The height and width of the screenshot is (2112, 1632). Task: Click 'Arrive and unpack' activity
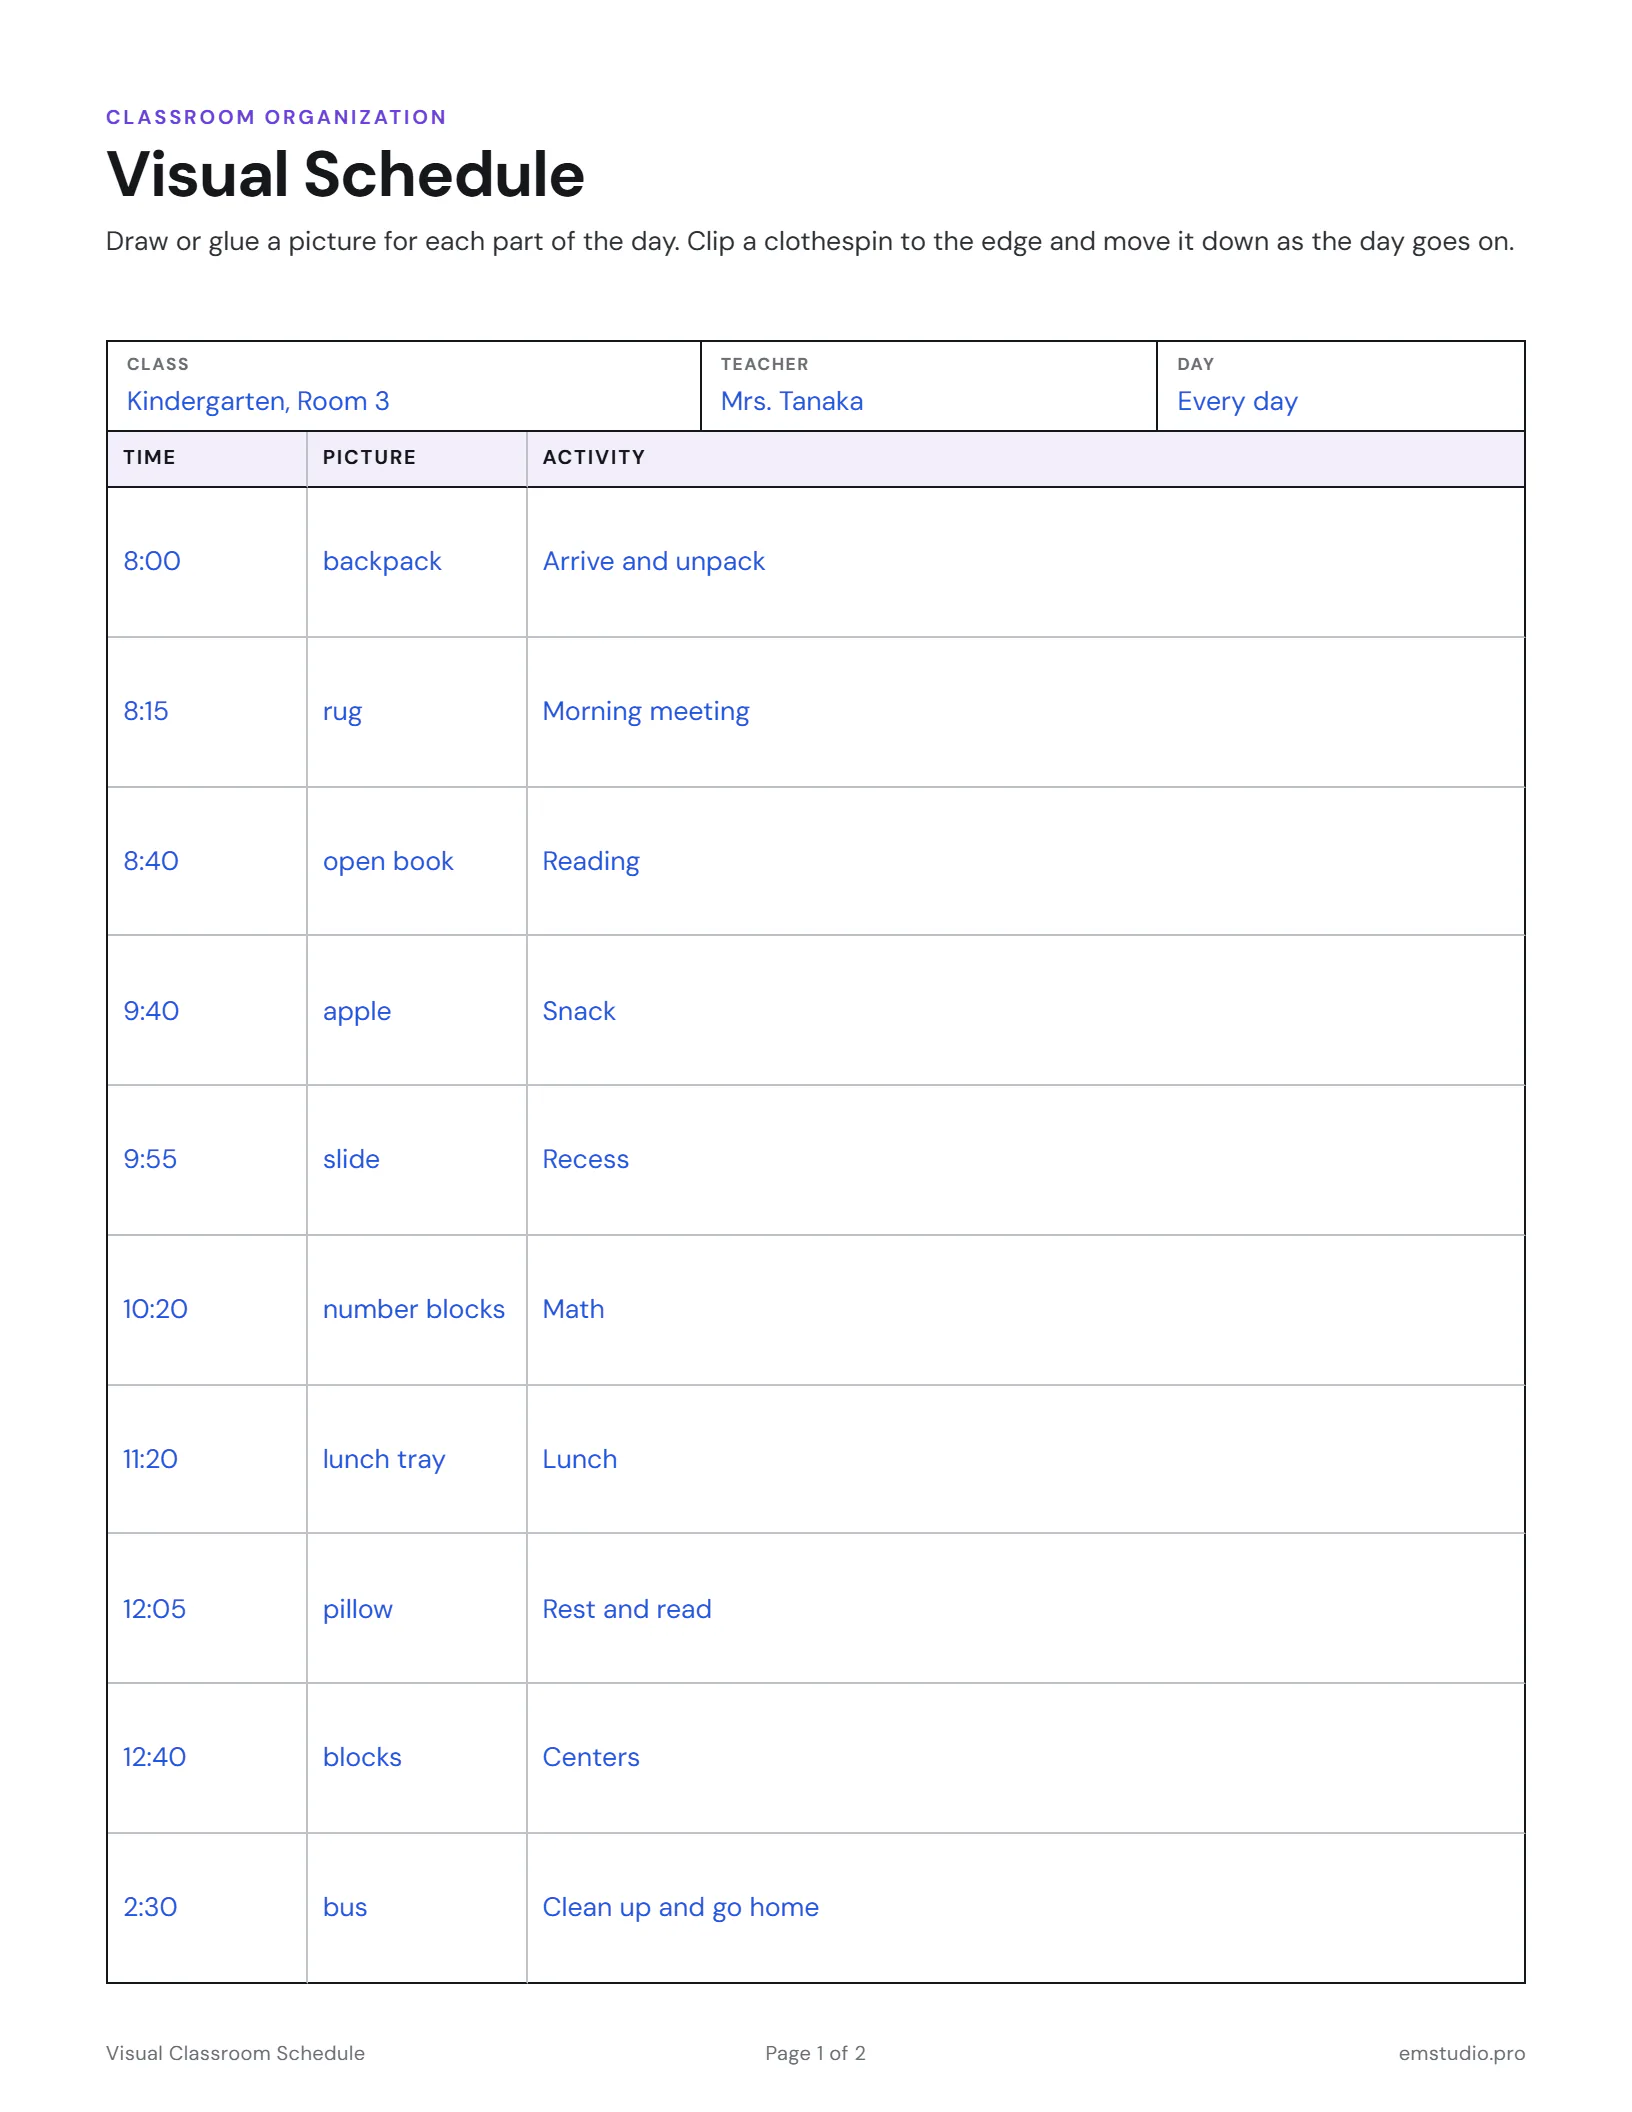pos(1025,562)
